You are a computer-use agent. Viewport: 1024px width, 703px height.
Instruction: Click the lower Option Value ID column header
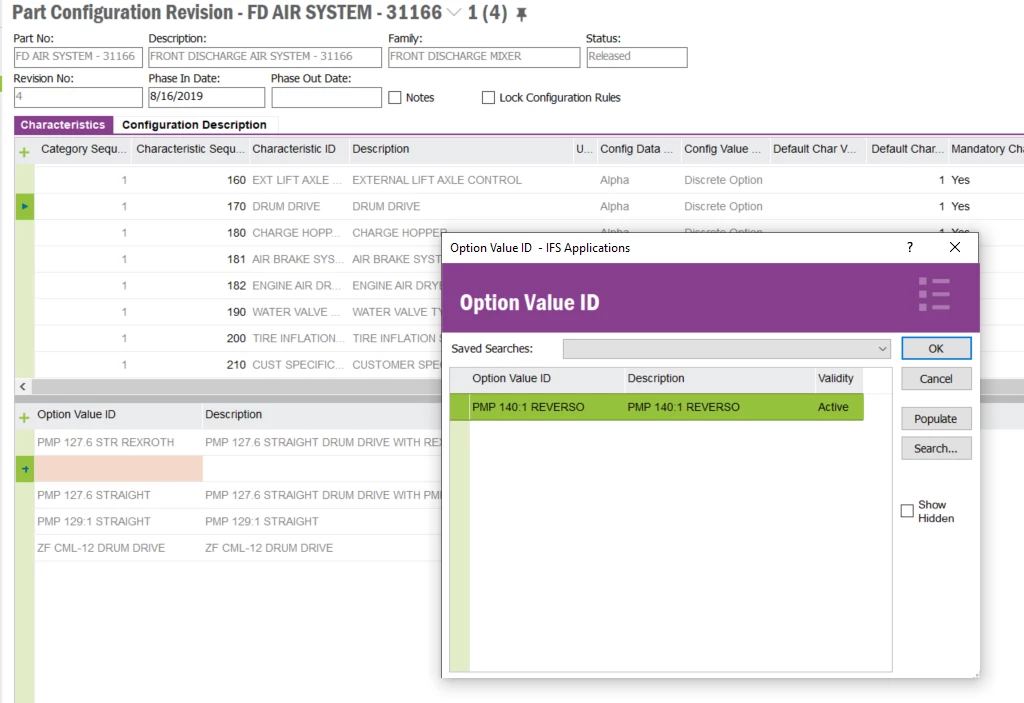(x=118, y=414)
